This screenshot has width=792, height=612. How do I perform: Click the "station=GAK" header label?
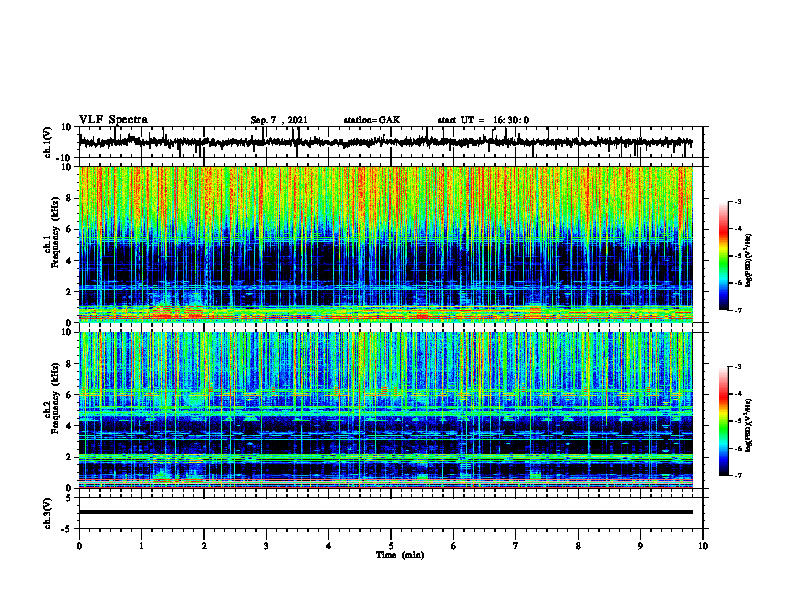pos(372,120)
